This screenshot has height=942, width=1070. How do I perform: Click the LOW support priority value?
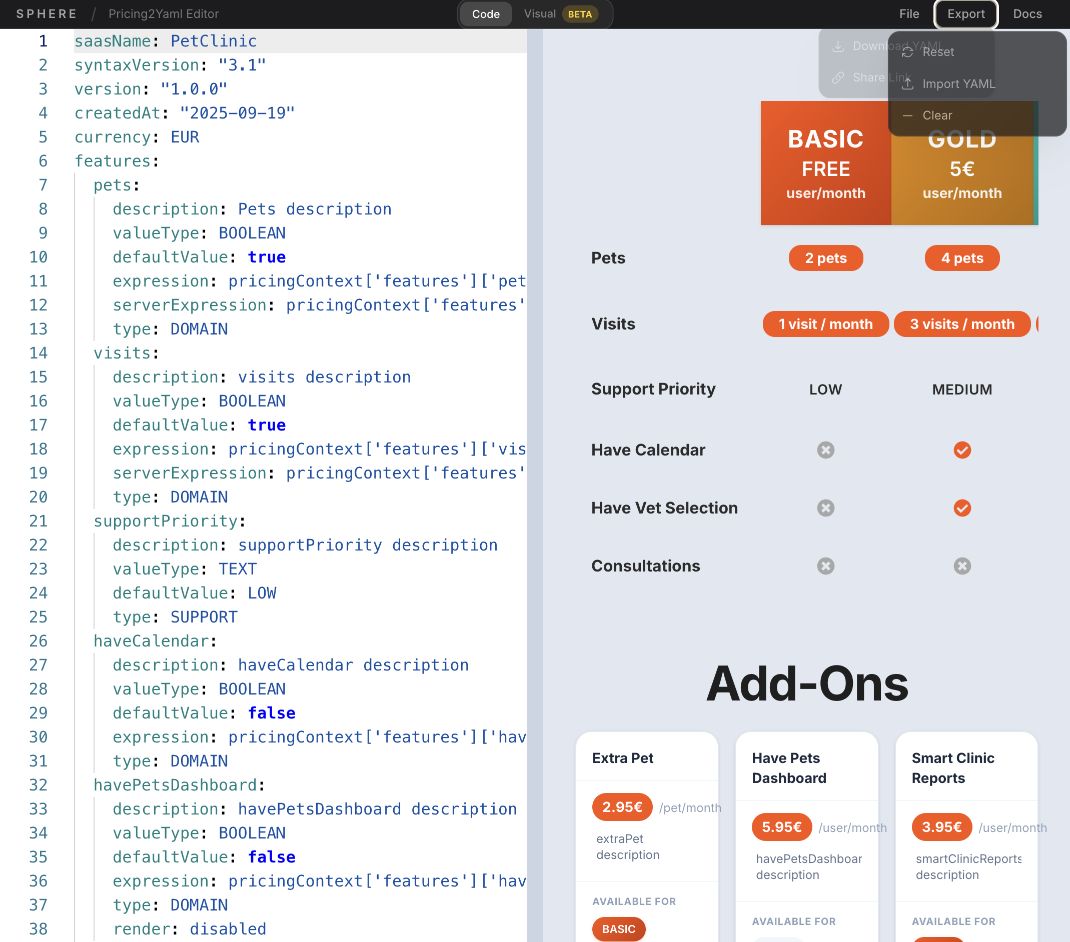click(826, 390)
